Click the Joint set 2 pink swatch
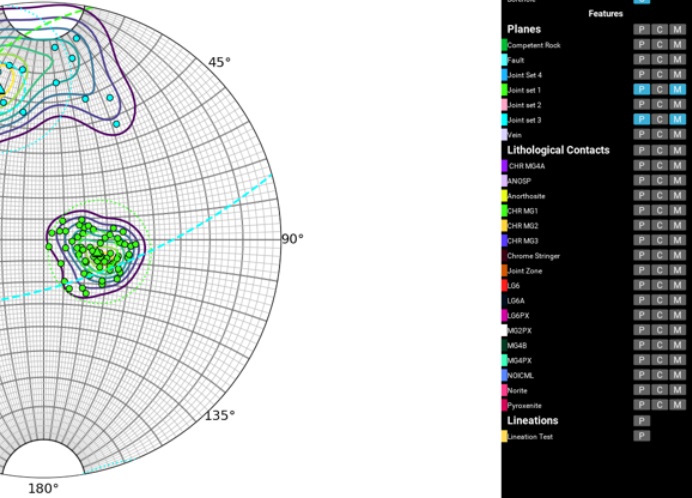Image resolution: width=692 pixels, height=498 pixels. pyautogui.click(x=504, y=105)
